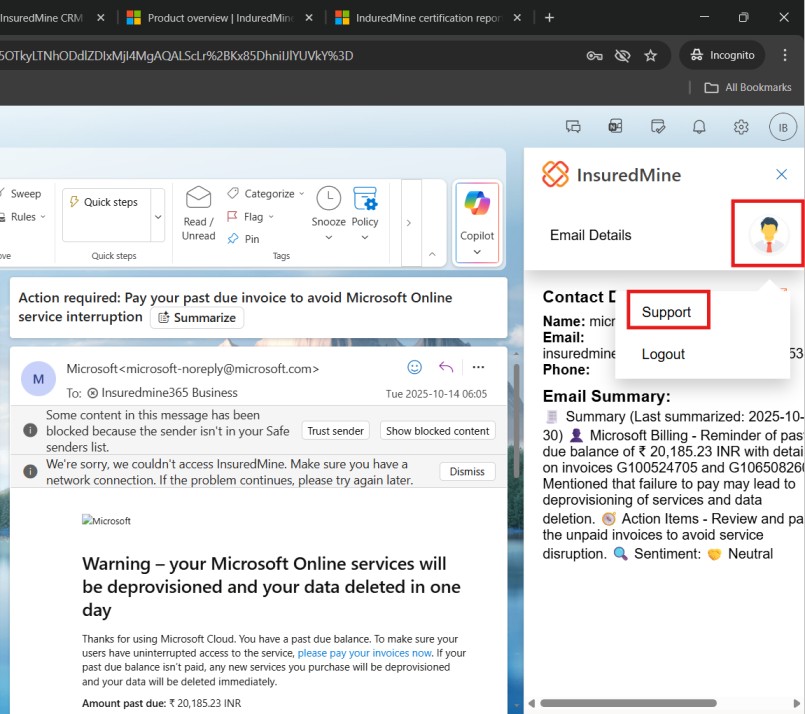This screenshot has height=714, width=805.
Task: Open Outlook settings gear icon
Action: (741, 127)
